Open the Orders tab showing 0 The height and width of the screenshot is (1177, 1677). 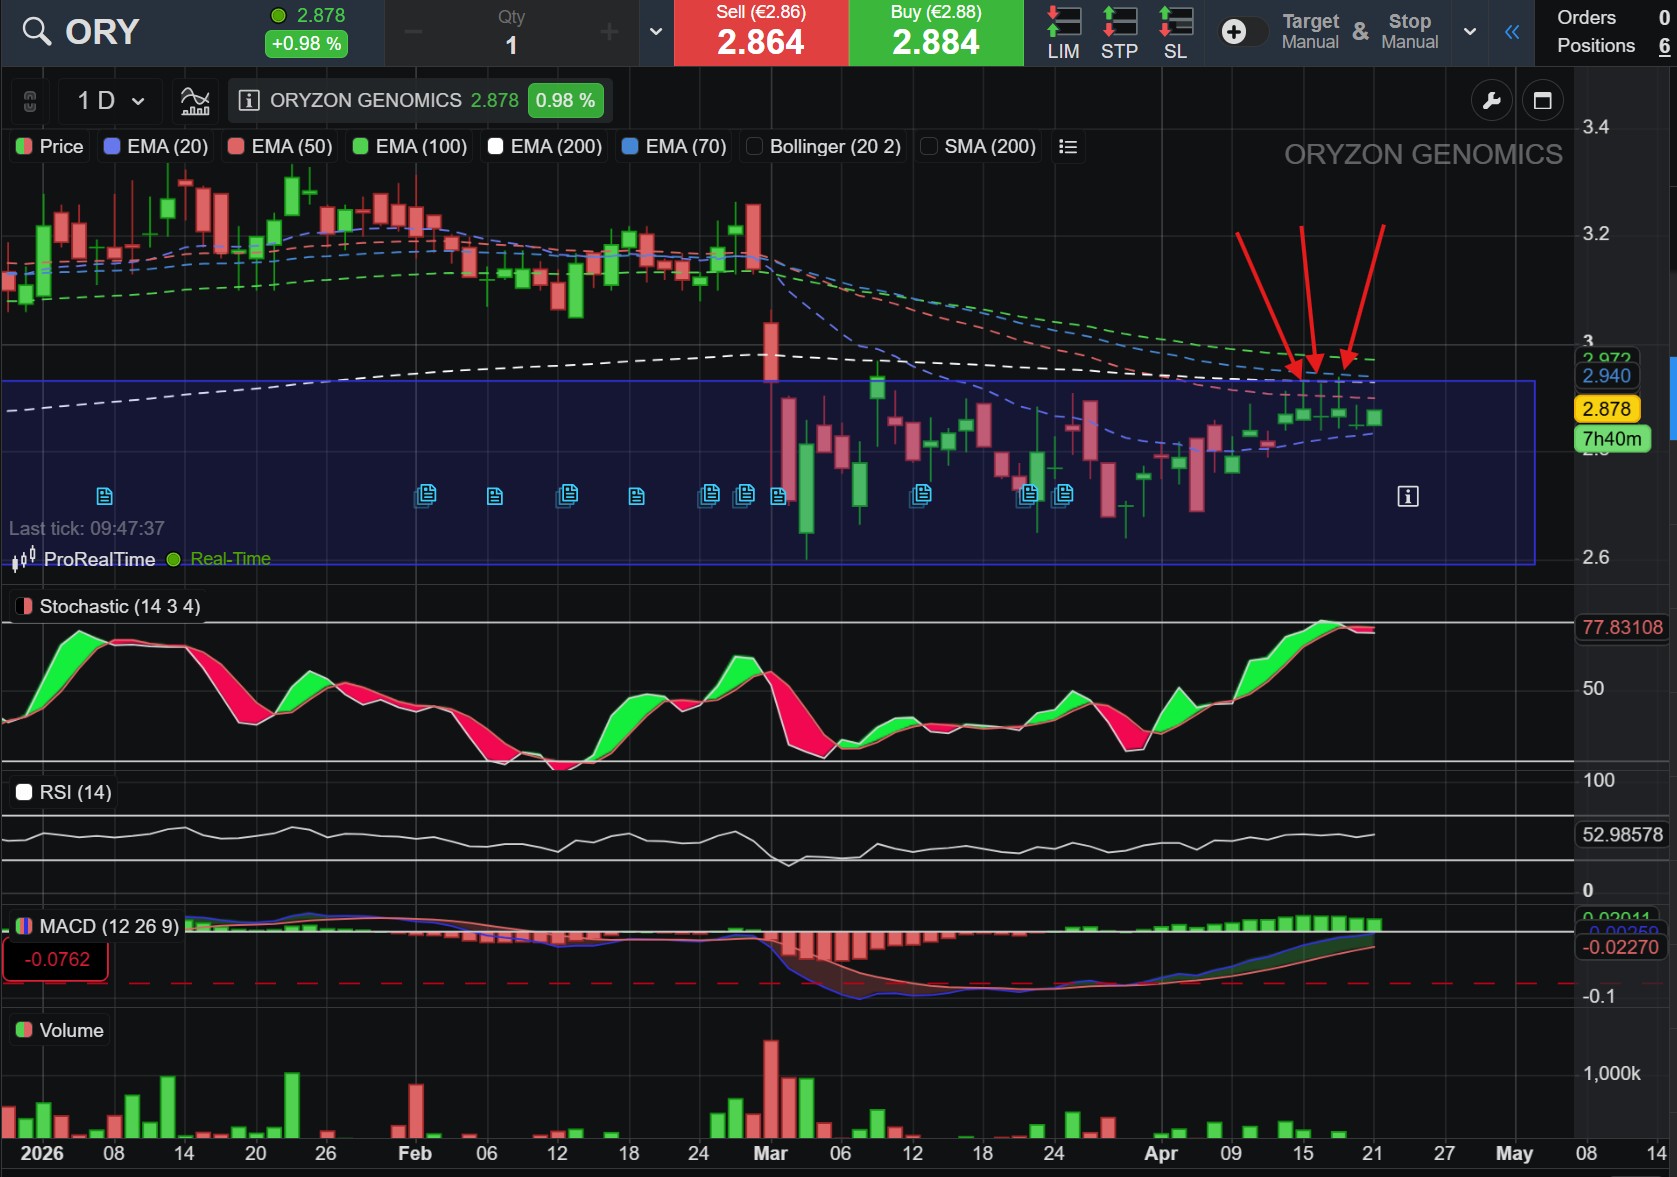[x=1611, y=18]
